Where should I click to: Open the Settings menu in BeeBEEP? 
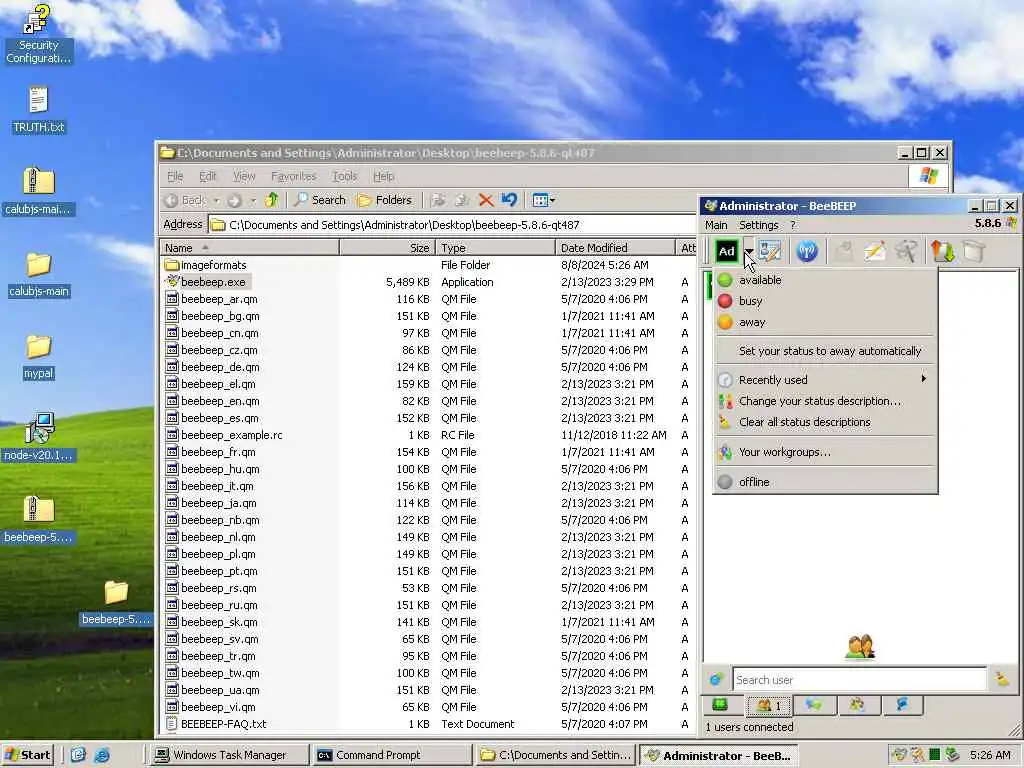[x=758, y=225]
